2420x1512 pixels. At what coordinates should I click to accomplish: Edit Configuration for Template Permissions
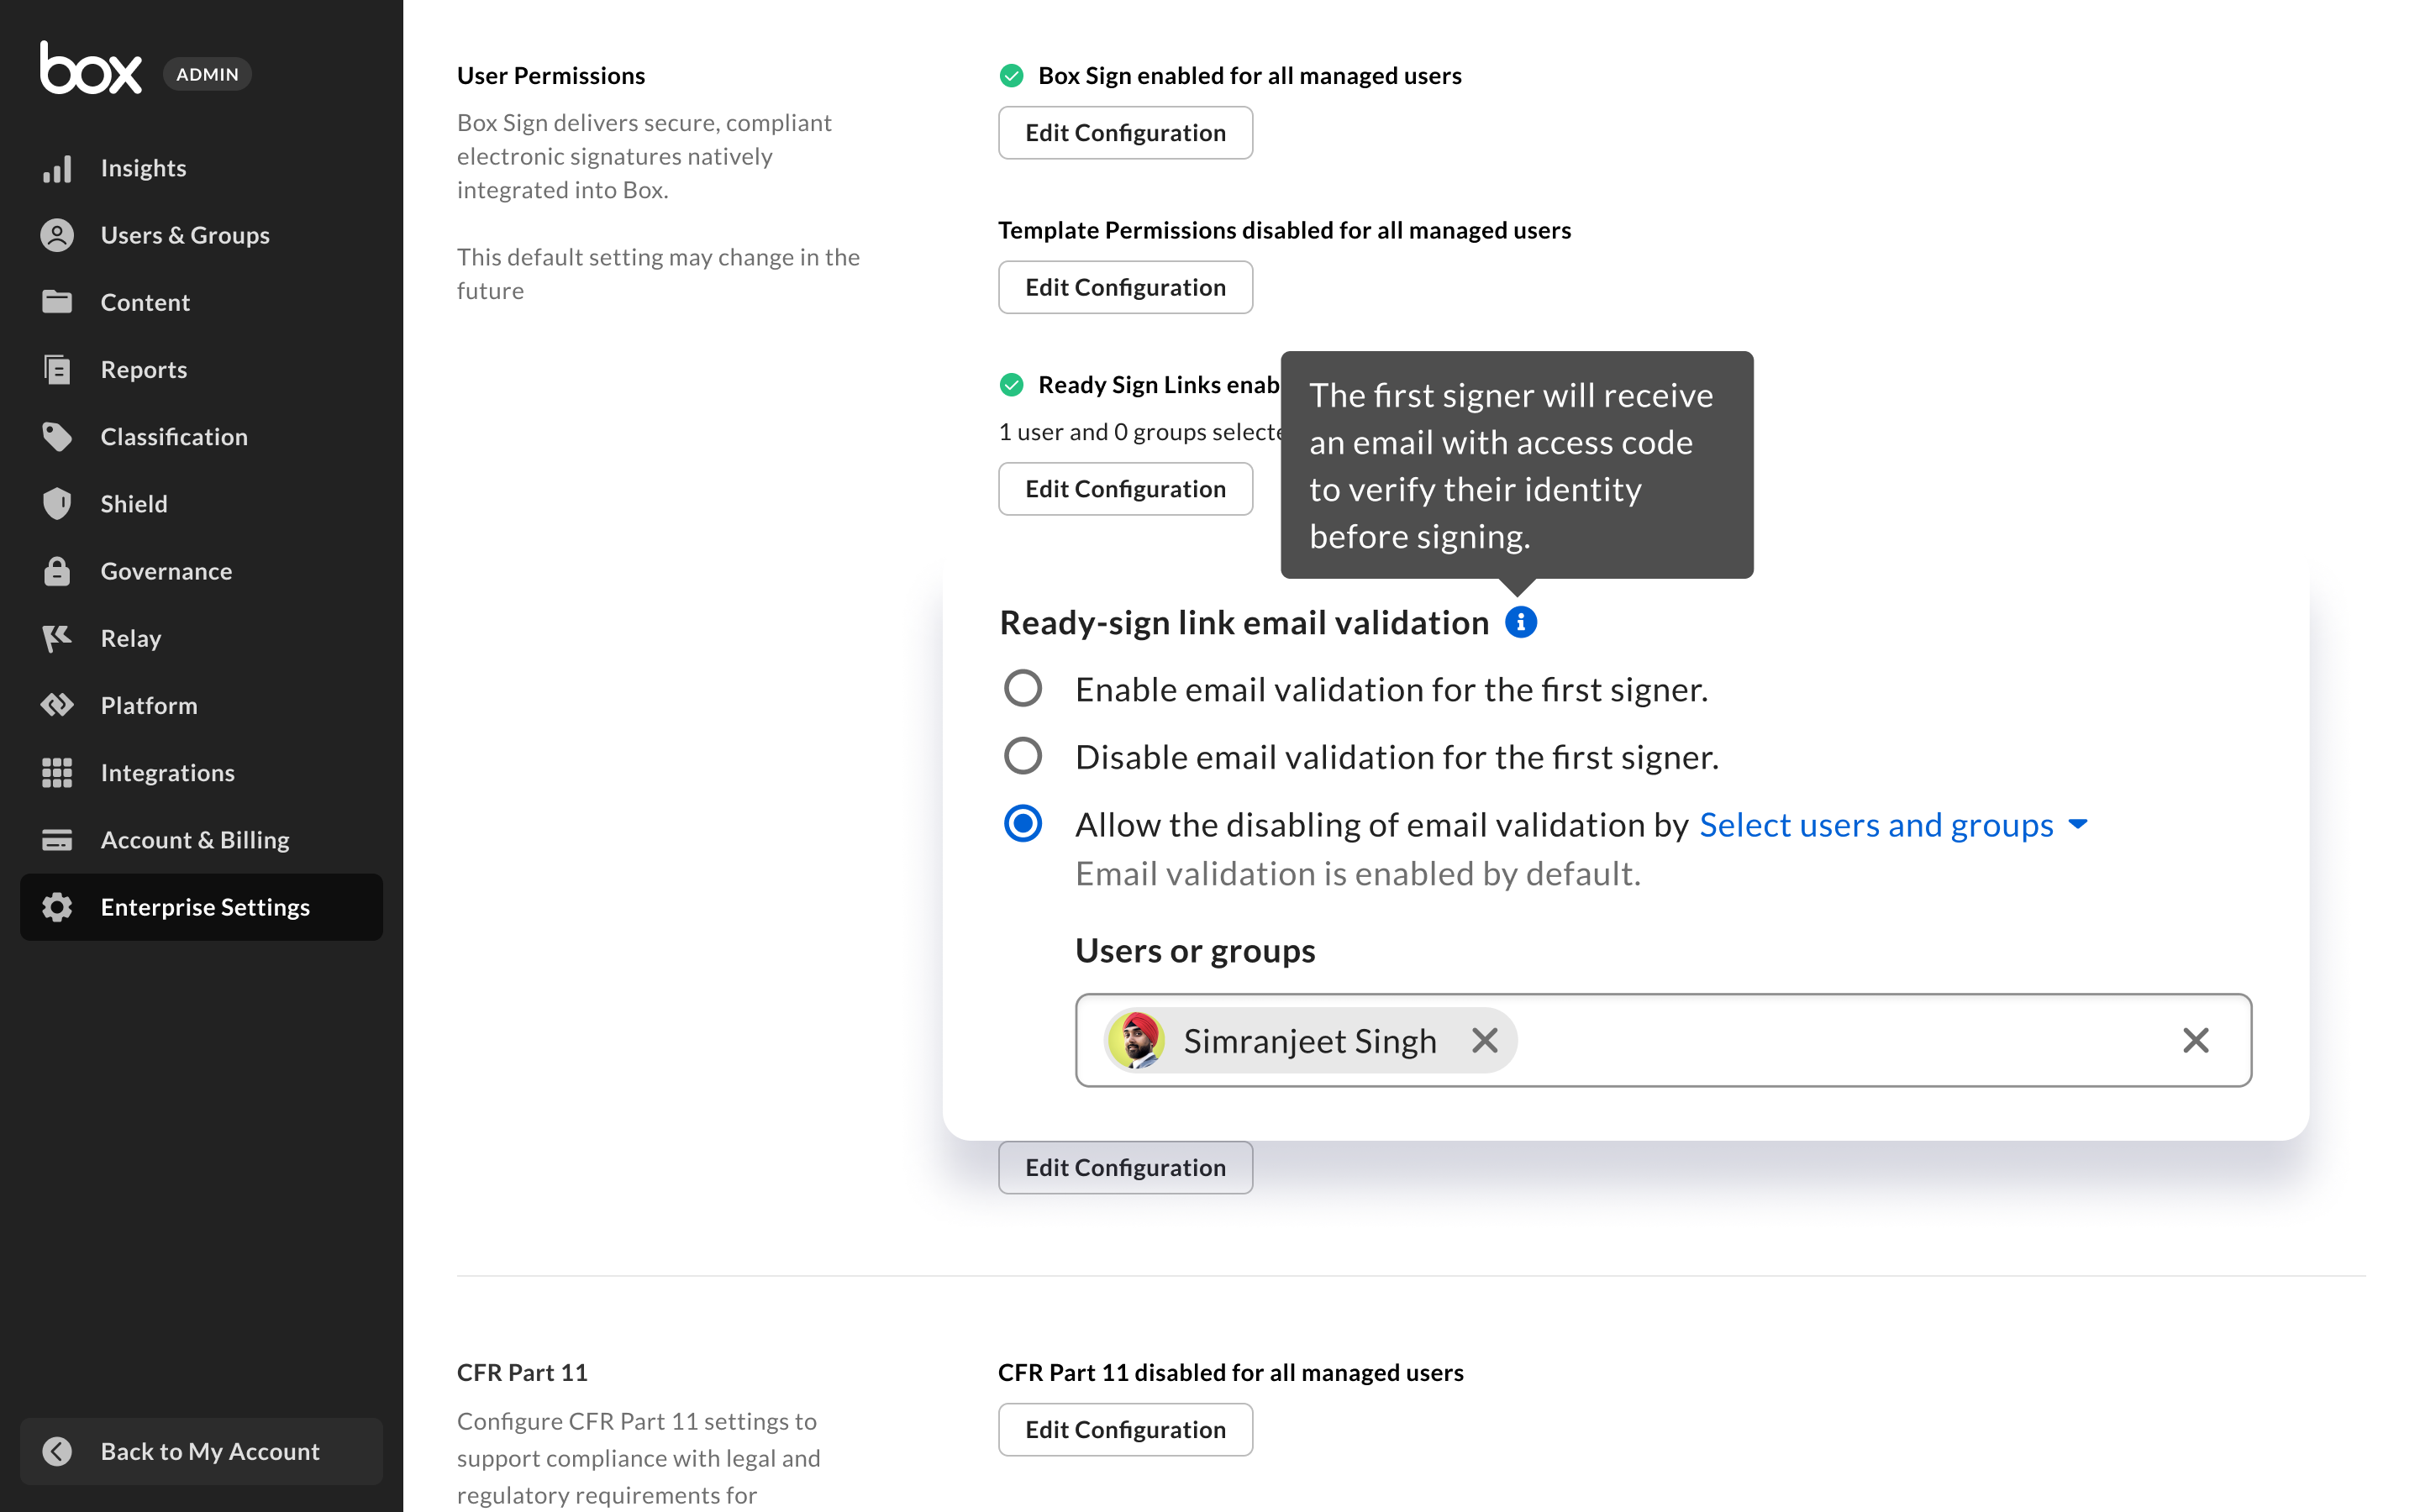click(1125, 287)
